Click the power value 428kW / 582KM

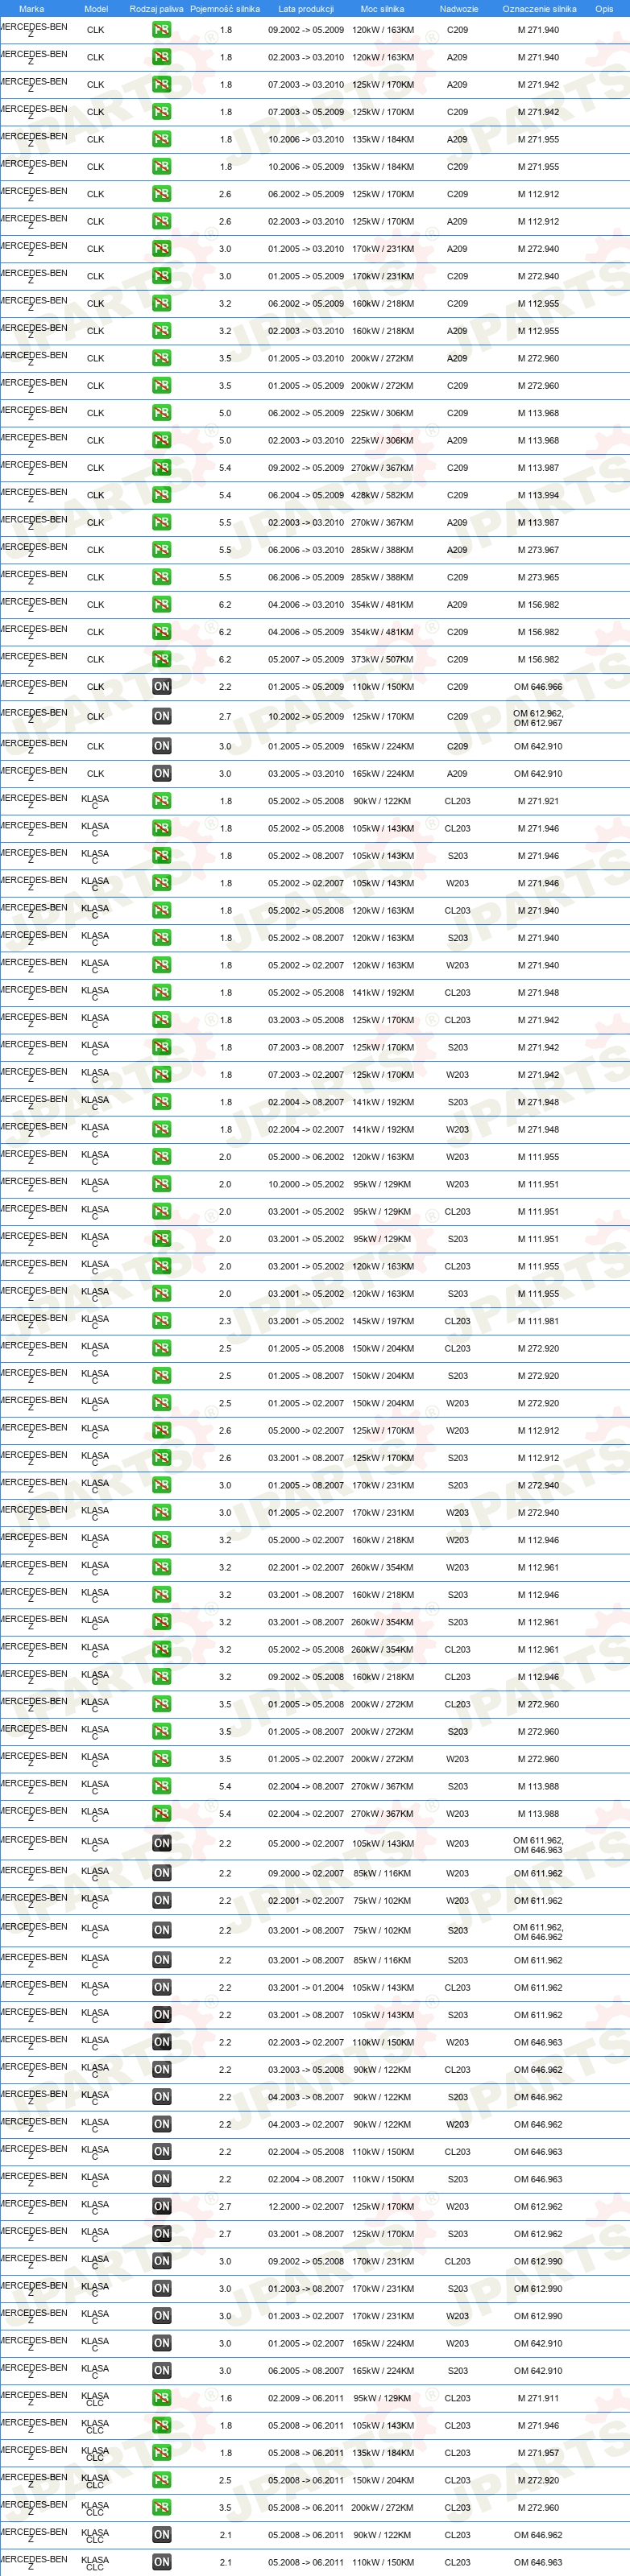382,495
